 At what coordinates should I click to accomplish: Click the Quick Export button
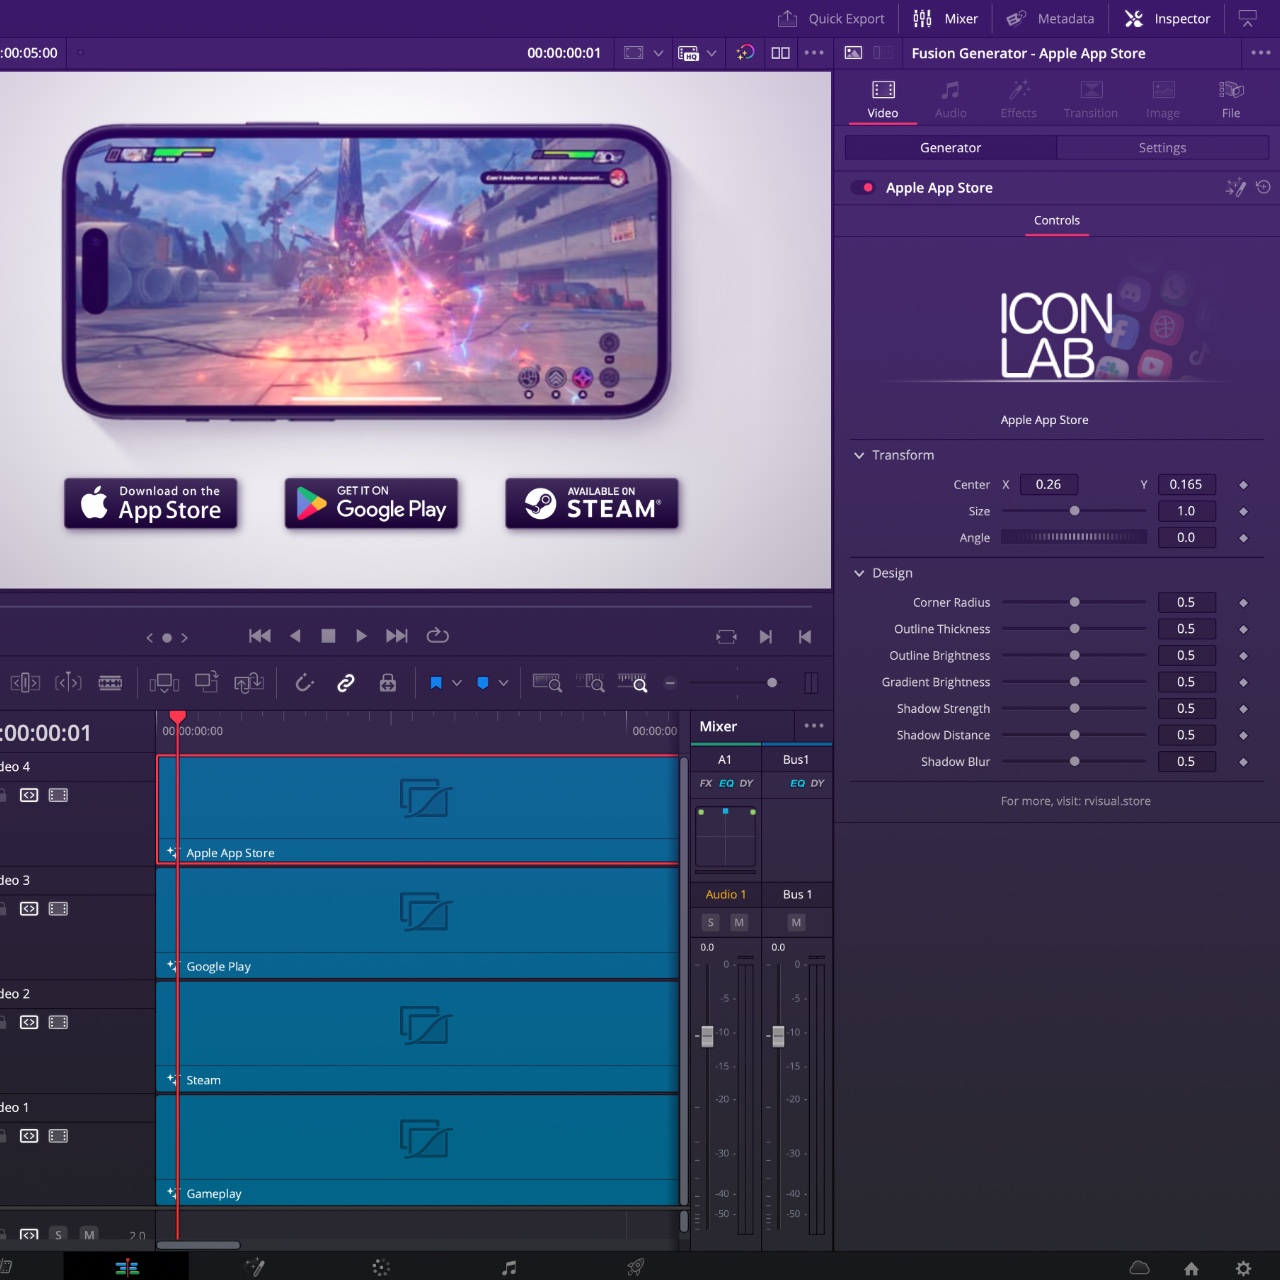click(832, 19)
